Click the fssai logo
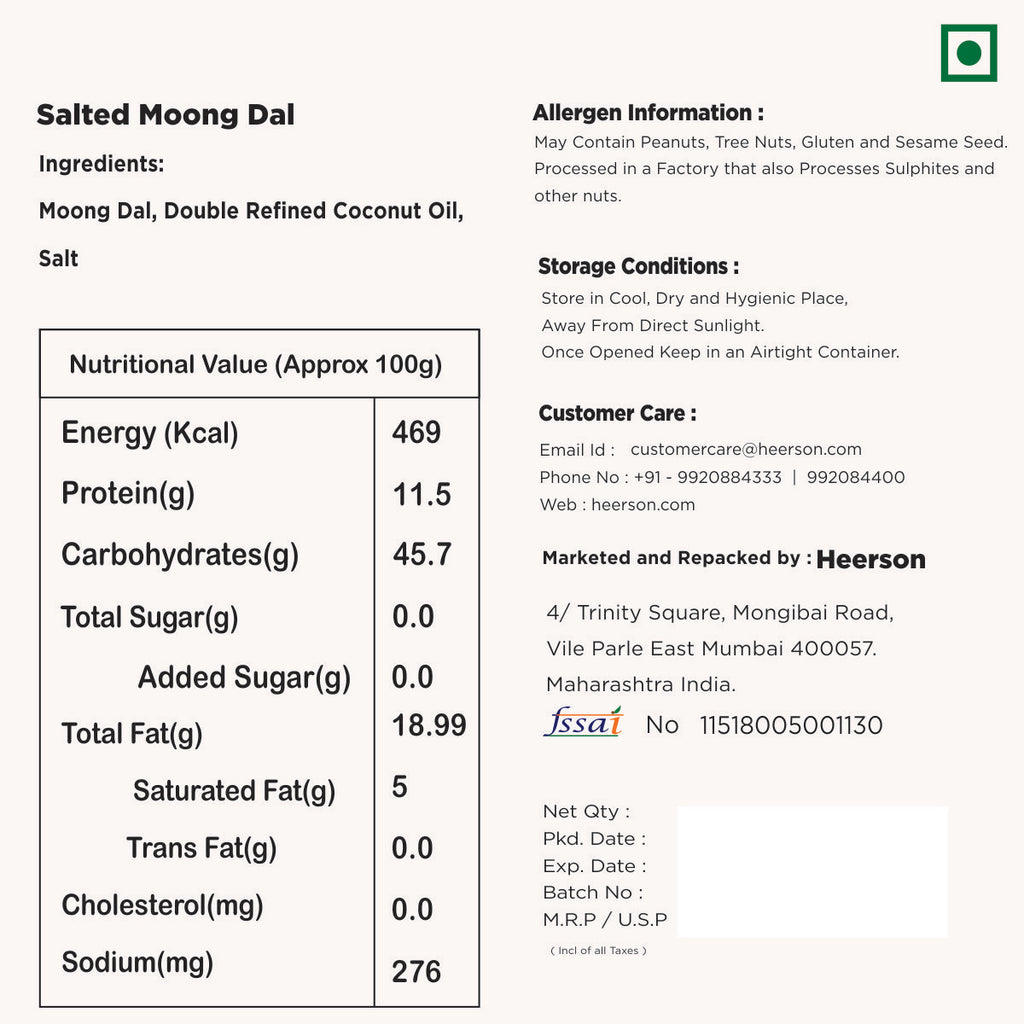This screenshot has height=1024, width=1024. coord(583,722)
